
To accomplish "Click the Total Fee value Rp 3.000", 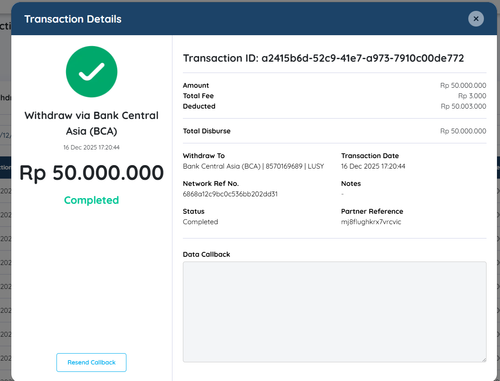I will pyautogui.click(x=472, y=96).
